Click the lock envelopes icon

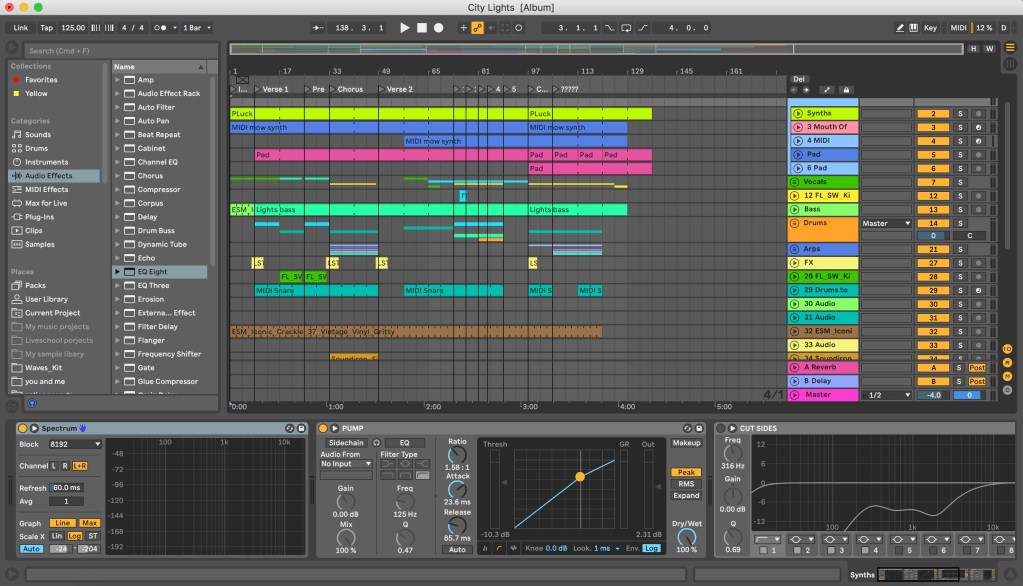click(846, 90)
